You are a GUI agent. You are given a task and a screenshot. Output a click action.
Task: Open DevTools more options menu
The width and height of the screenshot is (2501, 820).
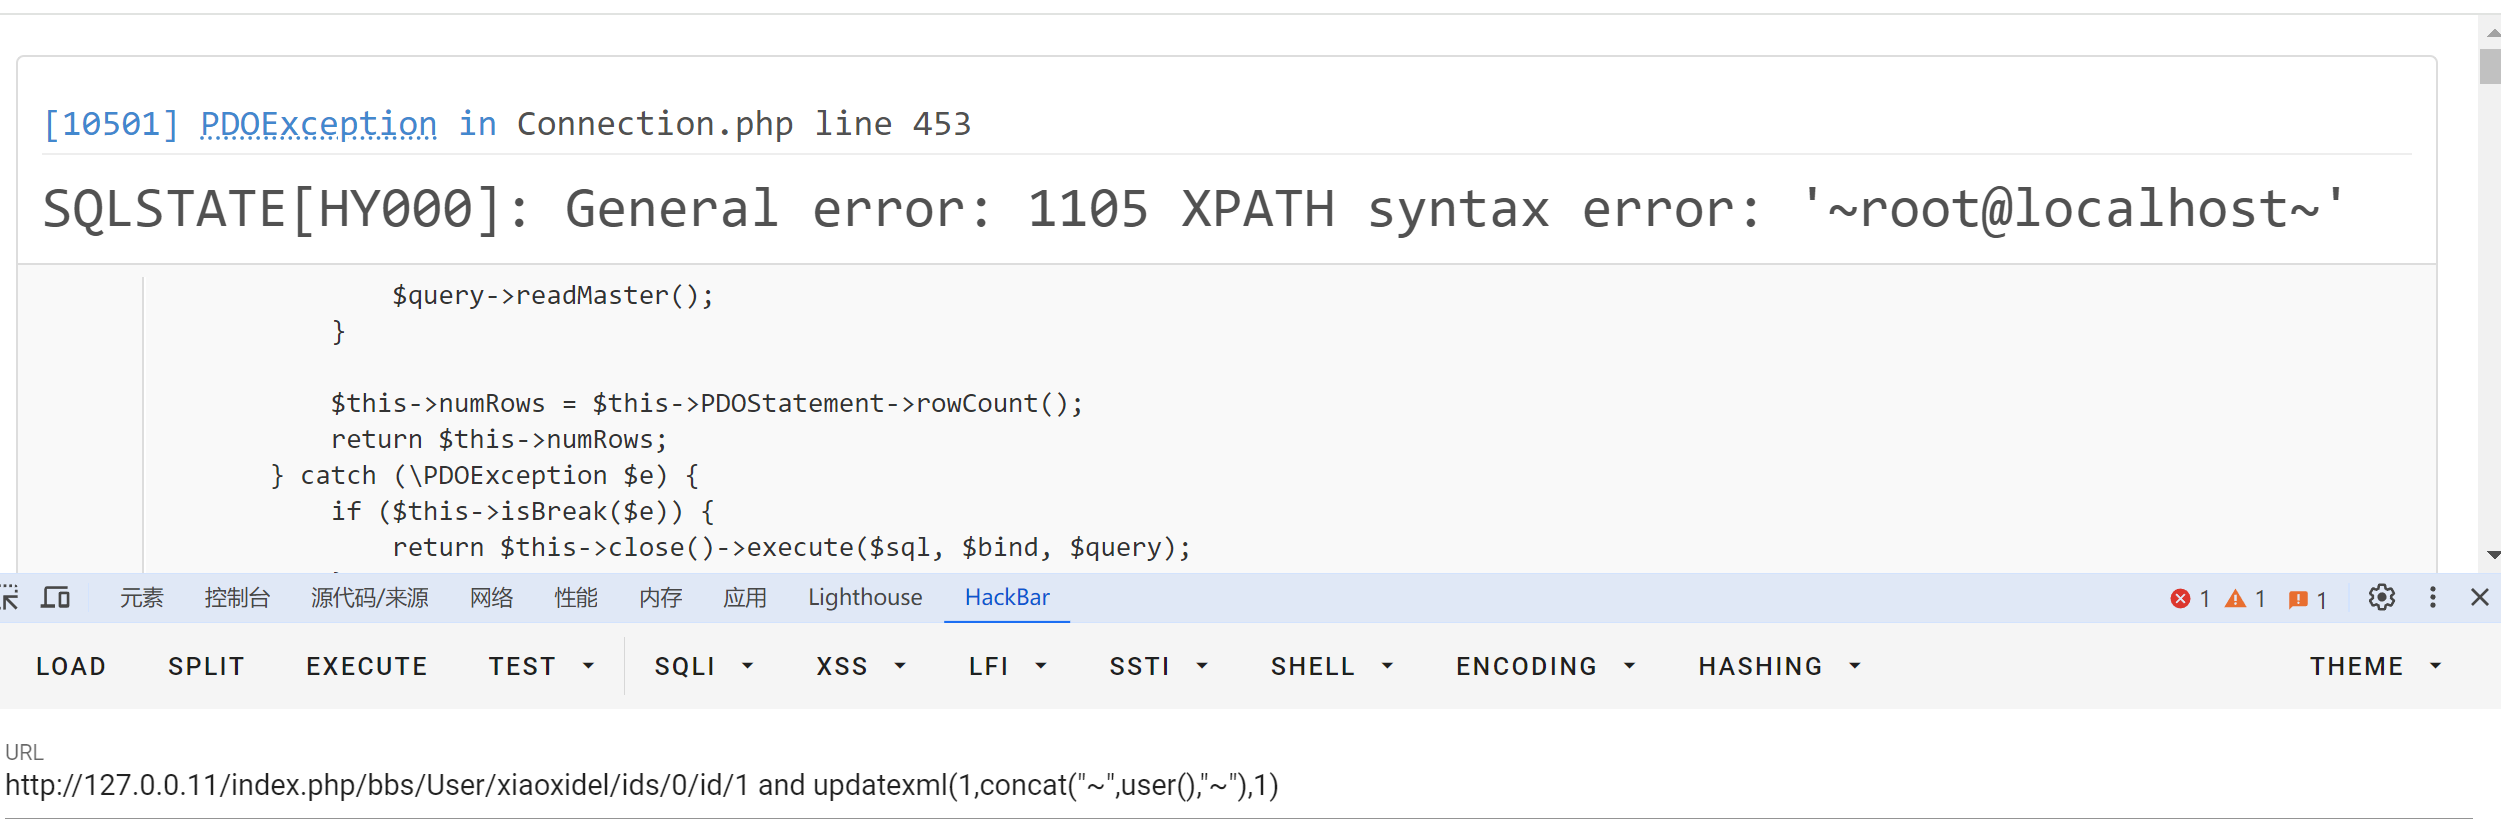point(2433,598)
